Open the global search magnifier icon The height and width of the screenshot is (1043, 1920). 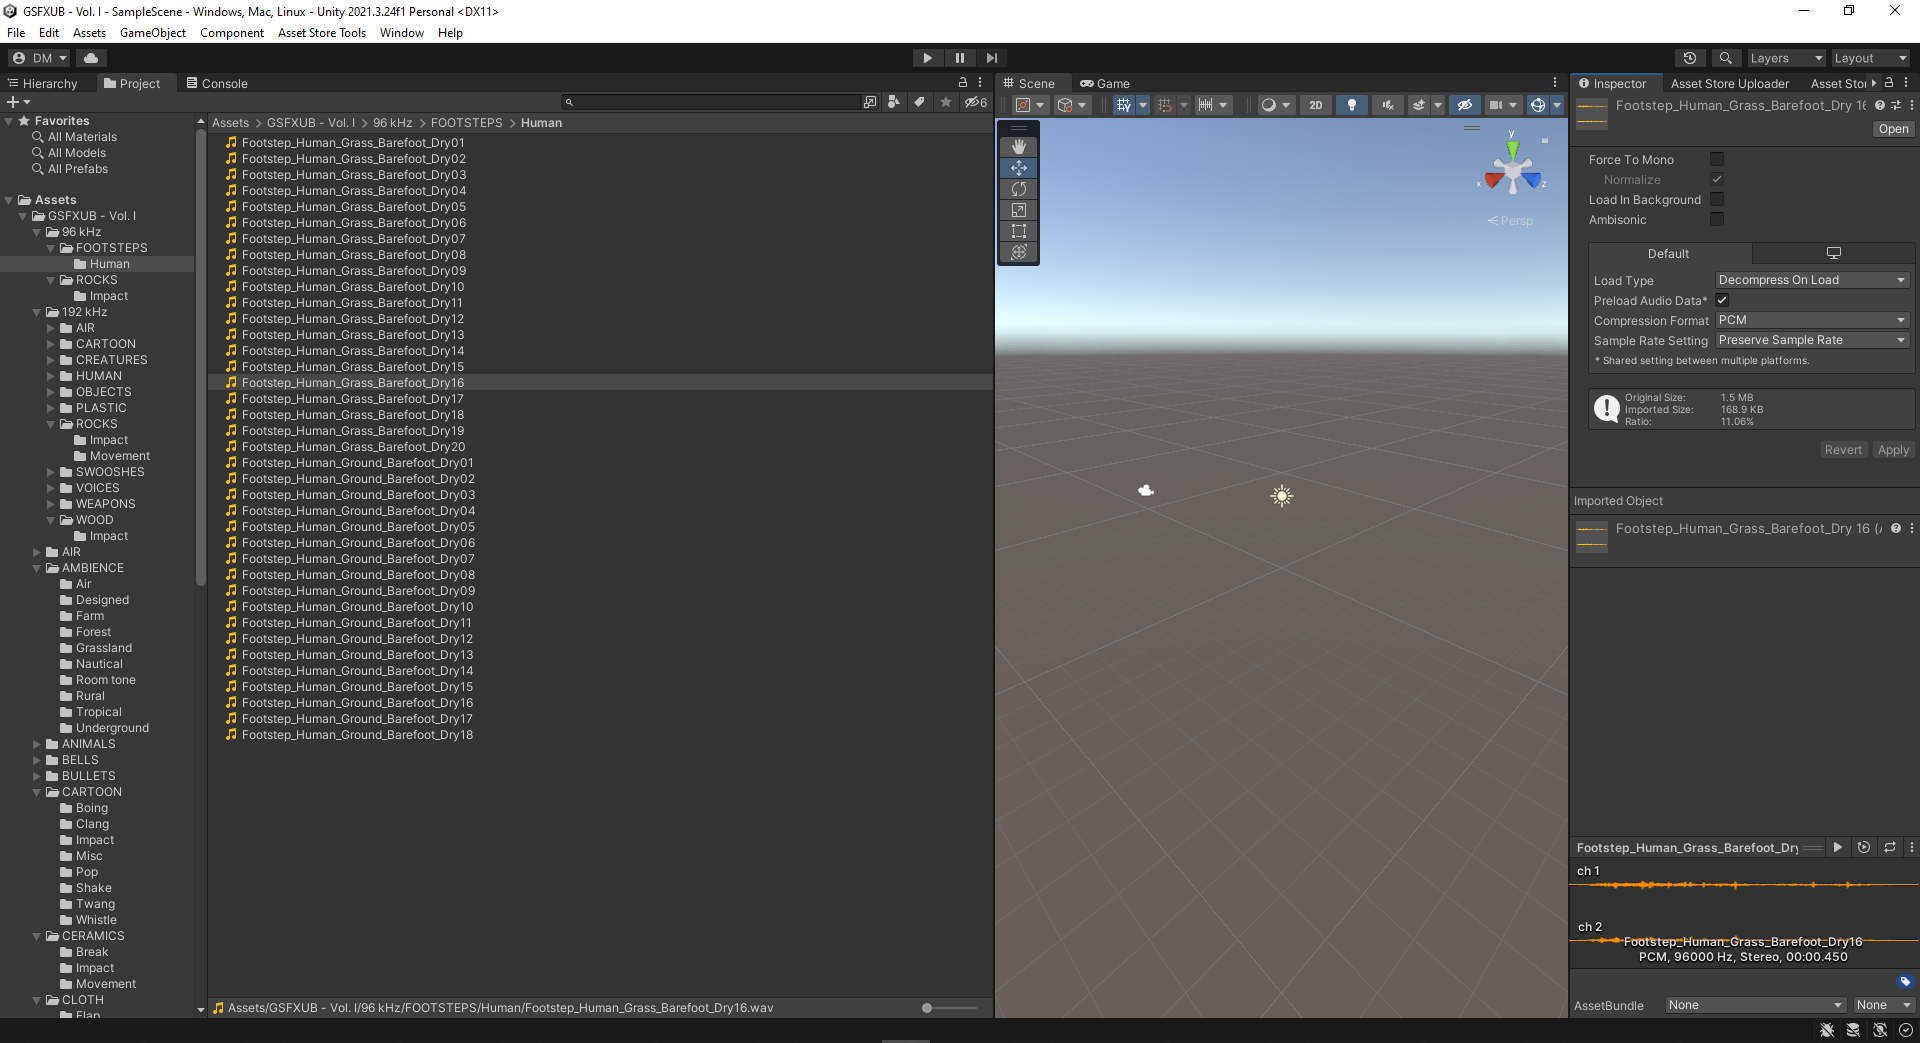coord(1725,58)
